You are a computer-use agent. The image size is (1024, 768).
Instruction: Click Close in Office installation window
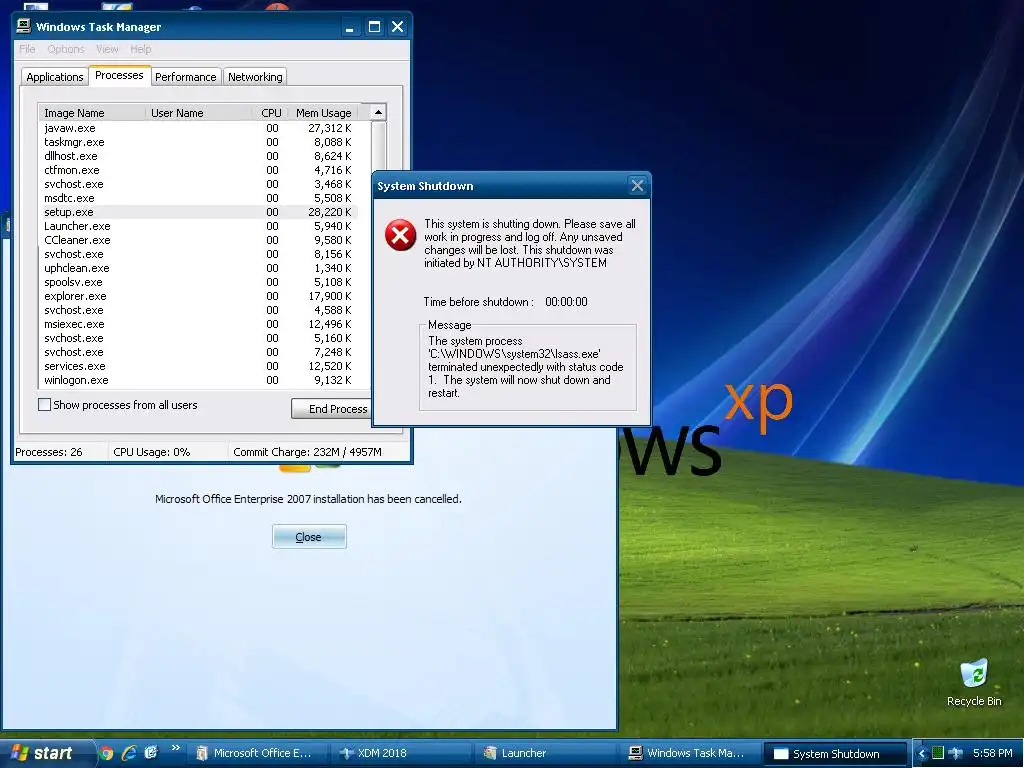coord(309,537)
